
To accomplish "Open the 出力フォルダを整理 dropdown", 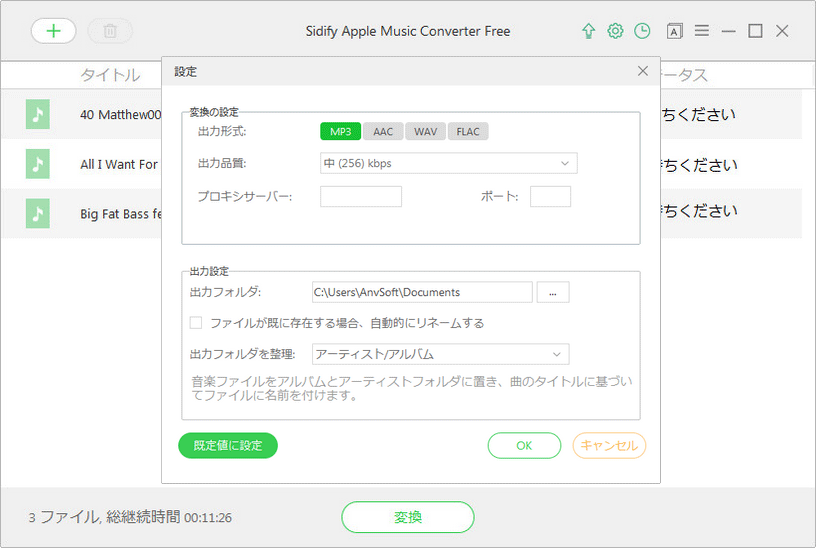I will coord(440,354).
